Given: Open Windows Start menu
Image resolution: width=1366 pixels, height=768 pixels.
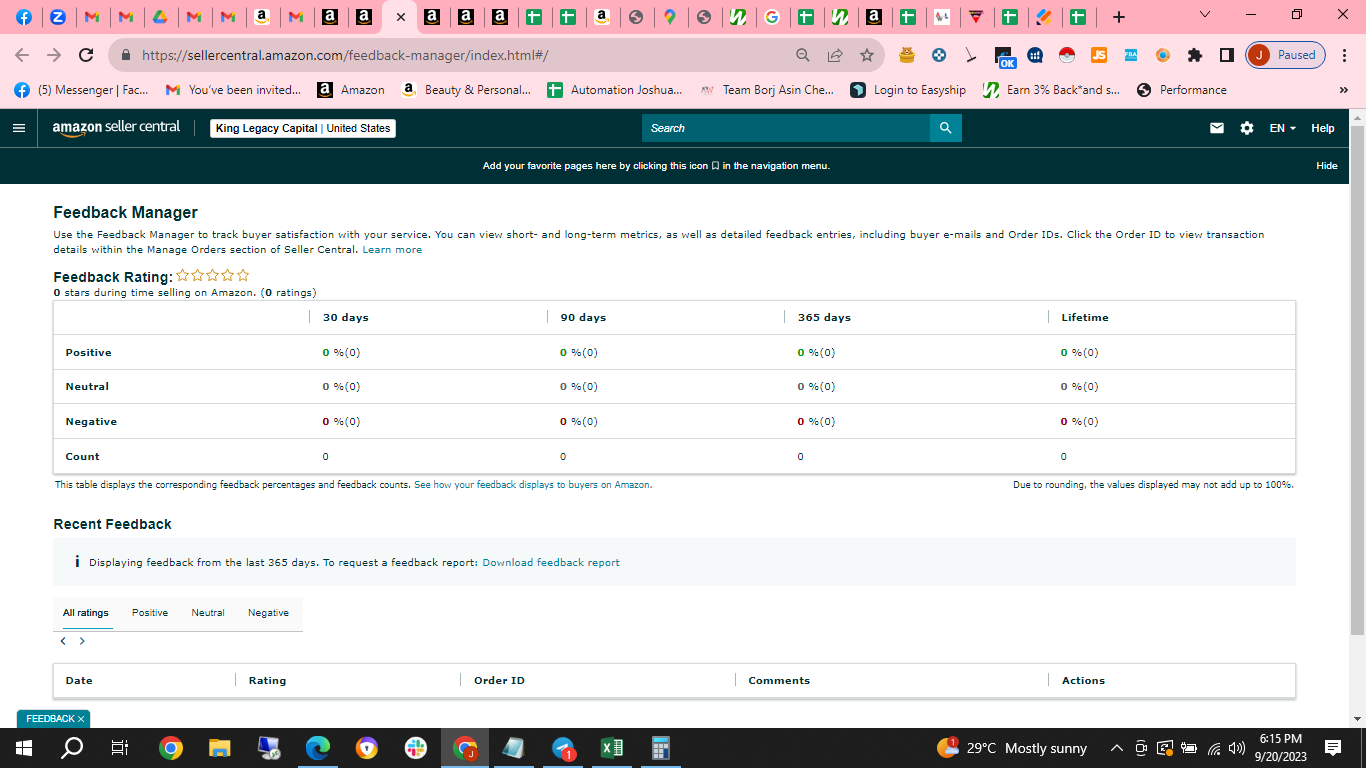Looking at the screenshot, I should click(x=24, y=748).
